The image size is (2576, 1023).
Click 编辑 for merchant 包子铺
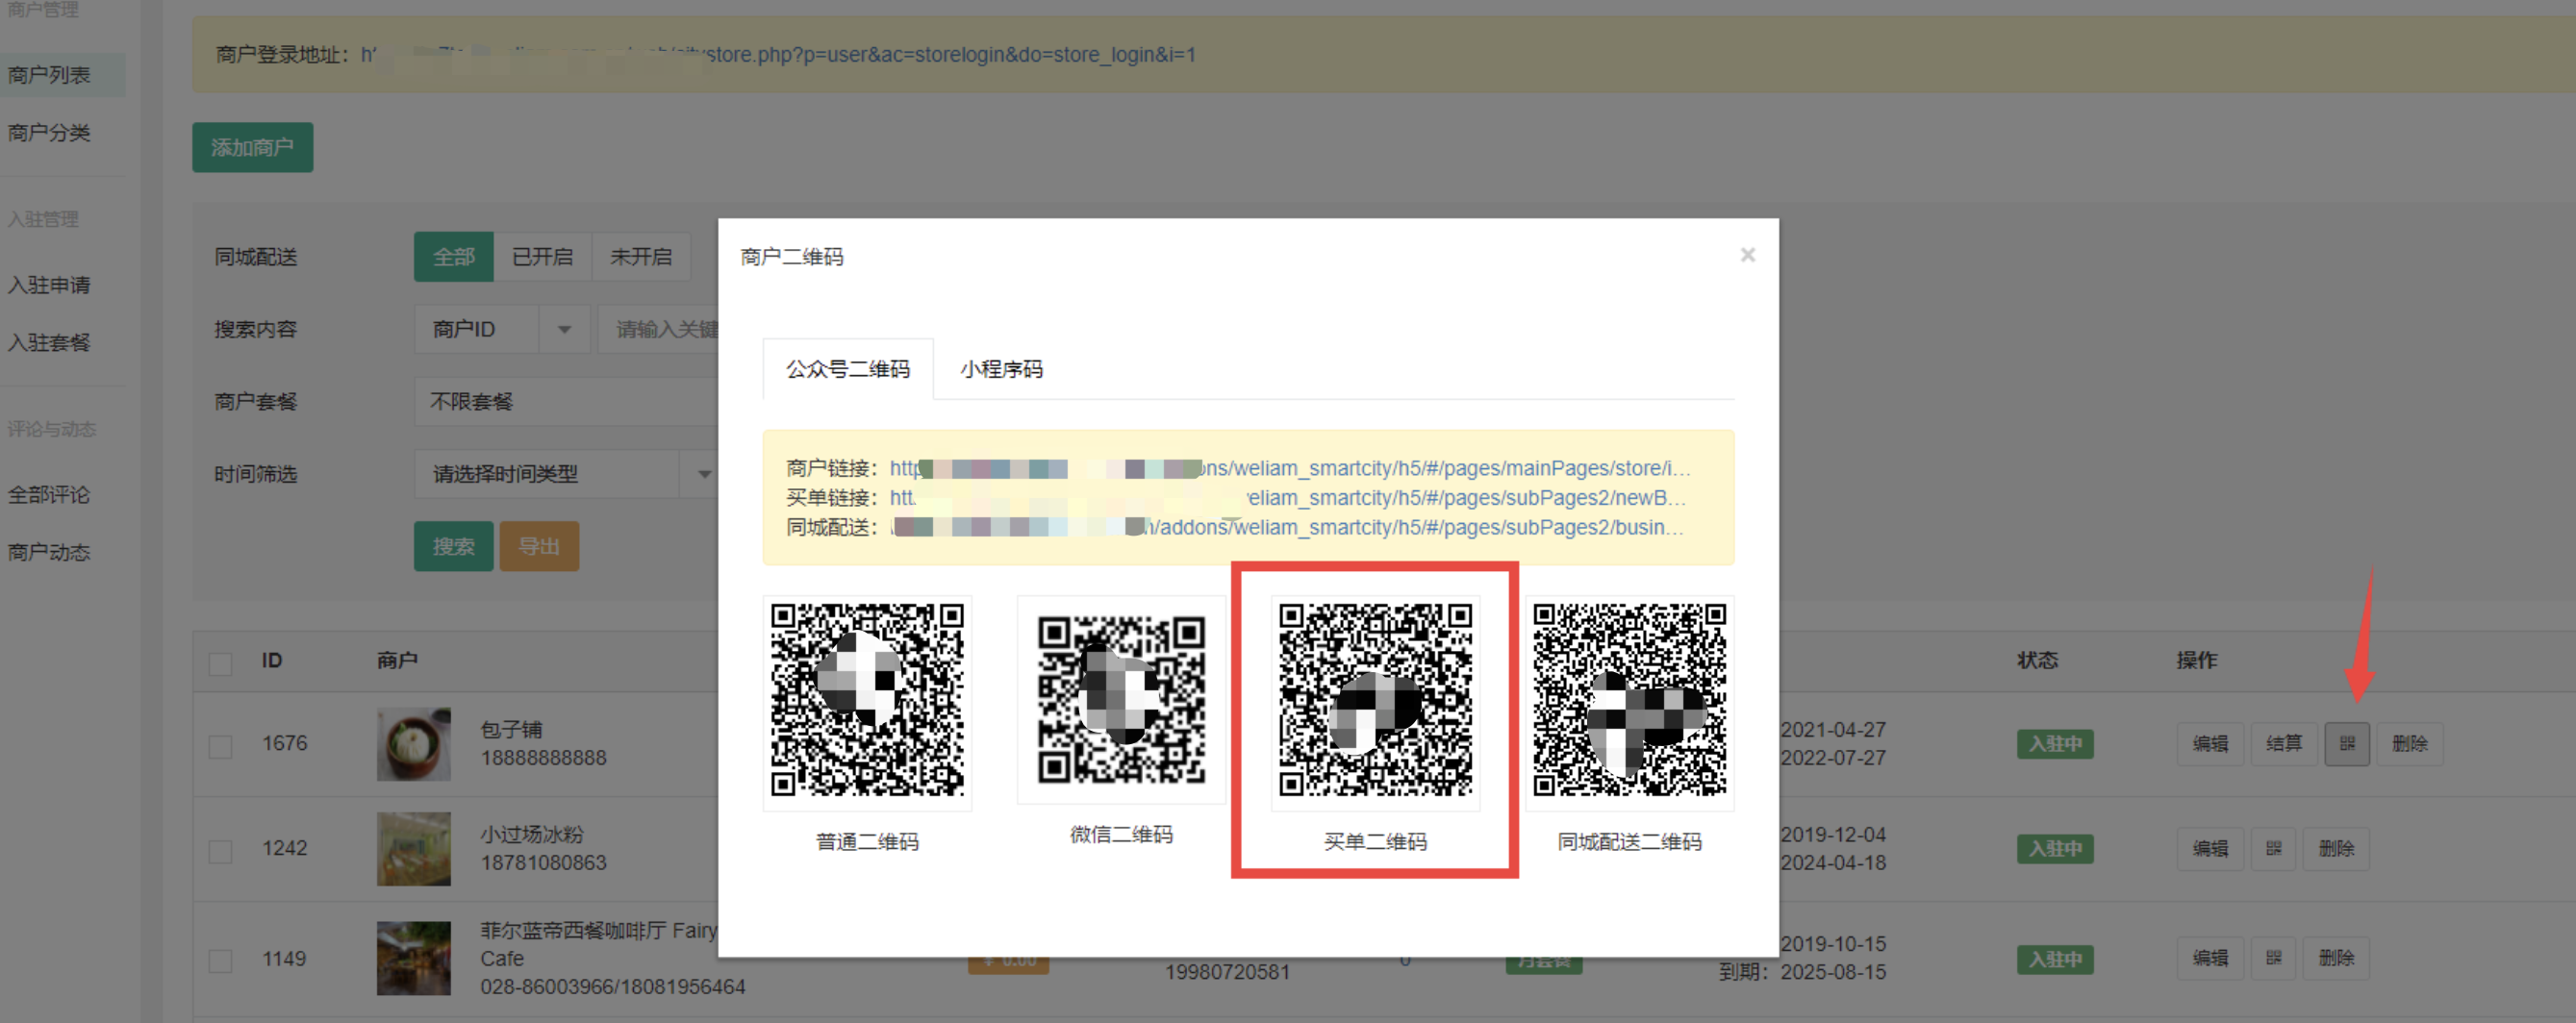[x=2210, y=744]
